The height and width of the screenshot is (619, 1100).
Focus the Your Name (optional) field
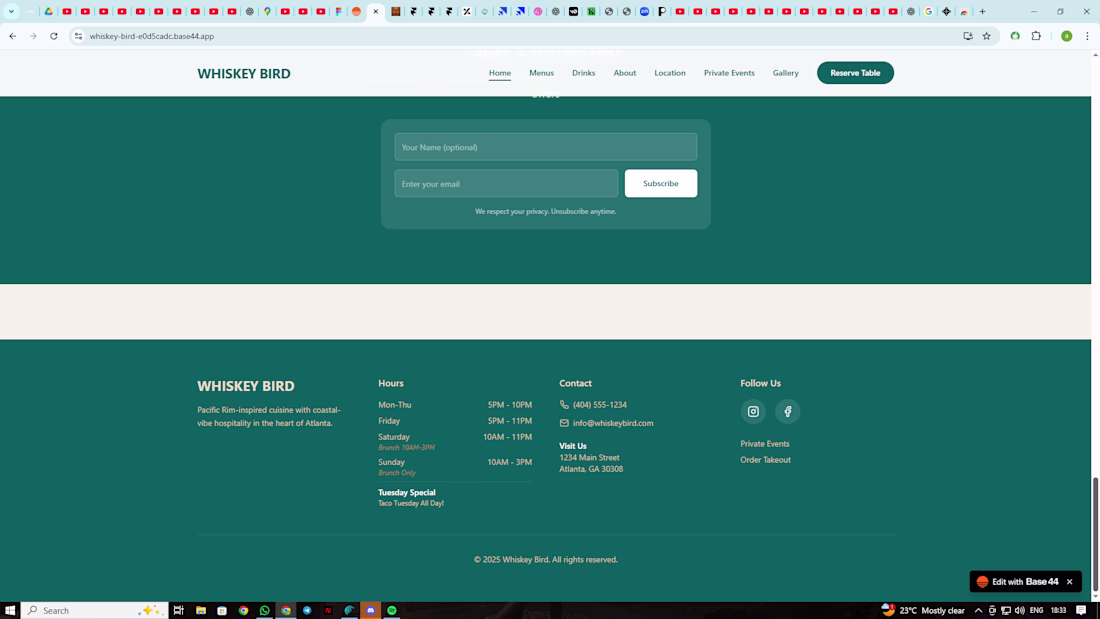(x=546, y=147)
